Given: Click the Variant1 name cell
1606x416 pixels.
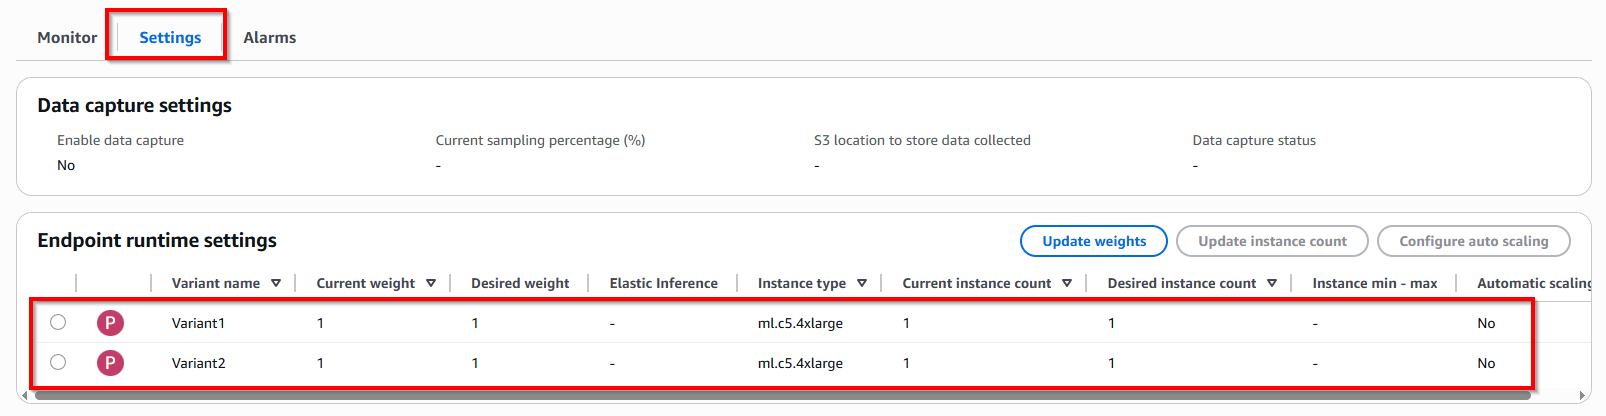Looking at the screenshot, I should [x=198, y=323].
